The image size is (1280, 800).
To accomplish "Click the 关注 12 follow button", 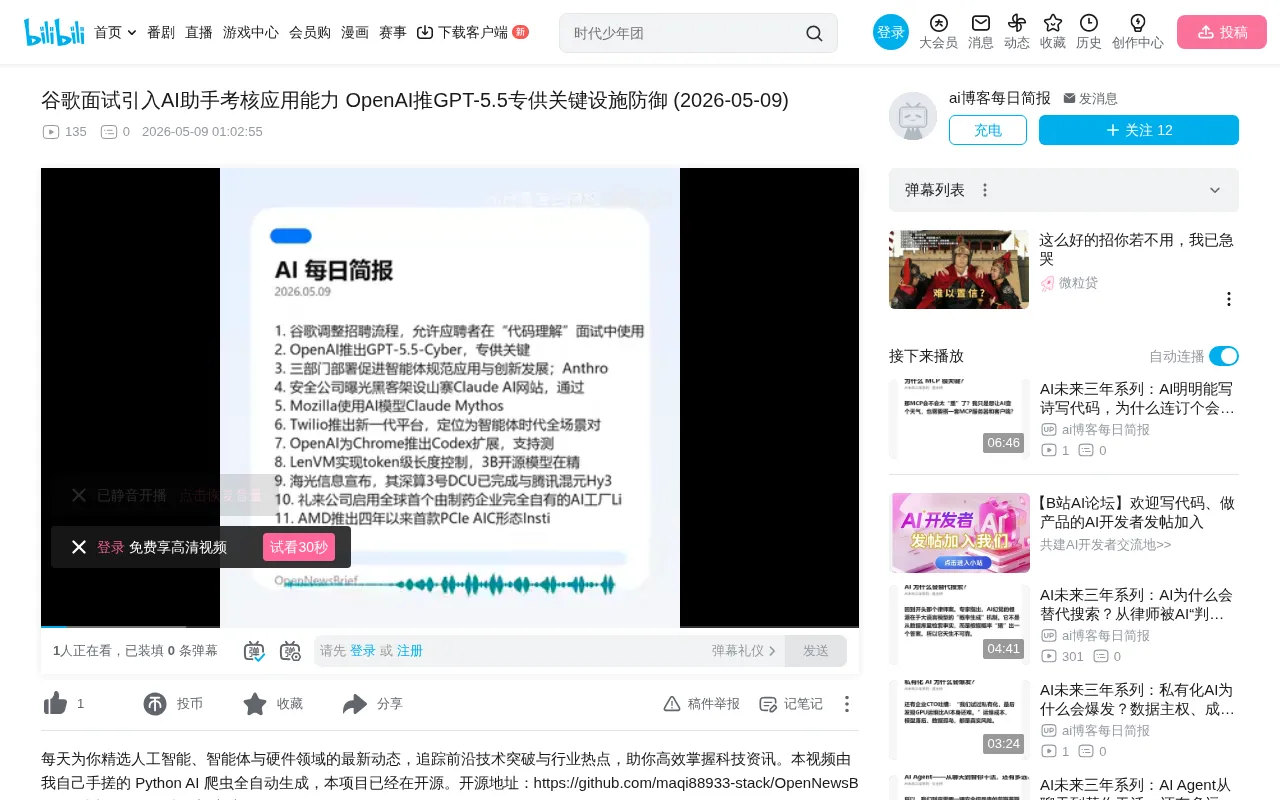I will pyautogui.click(x=1139, y=130).
